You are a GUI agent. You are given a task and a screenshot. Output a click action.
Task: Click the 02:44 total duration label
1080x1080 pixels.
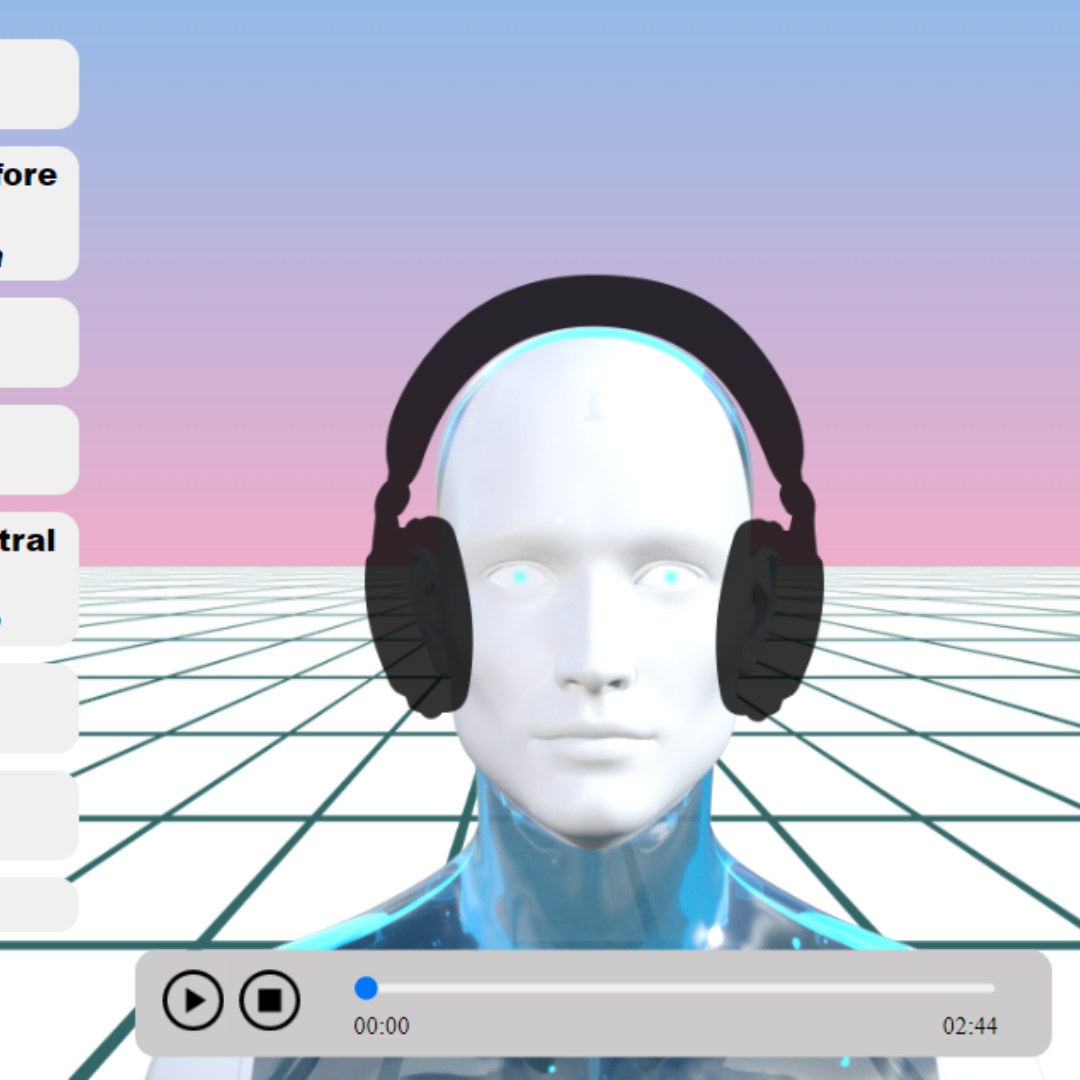(969, 1026)
